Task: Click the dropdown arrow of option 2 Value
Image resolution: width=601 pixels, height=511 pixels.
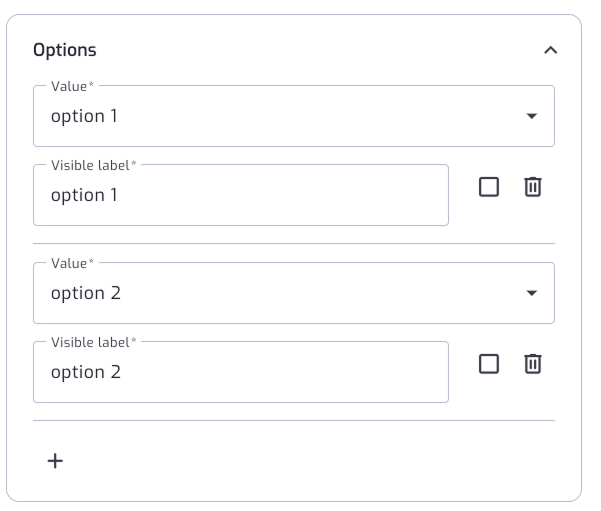Action: tap(532, 293)
